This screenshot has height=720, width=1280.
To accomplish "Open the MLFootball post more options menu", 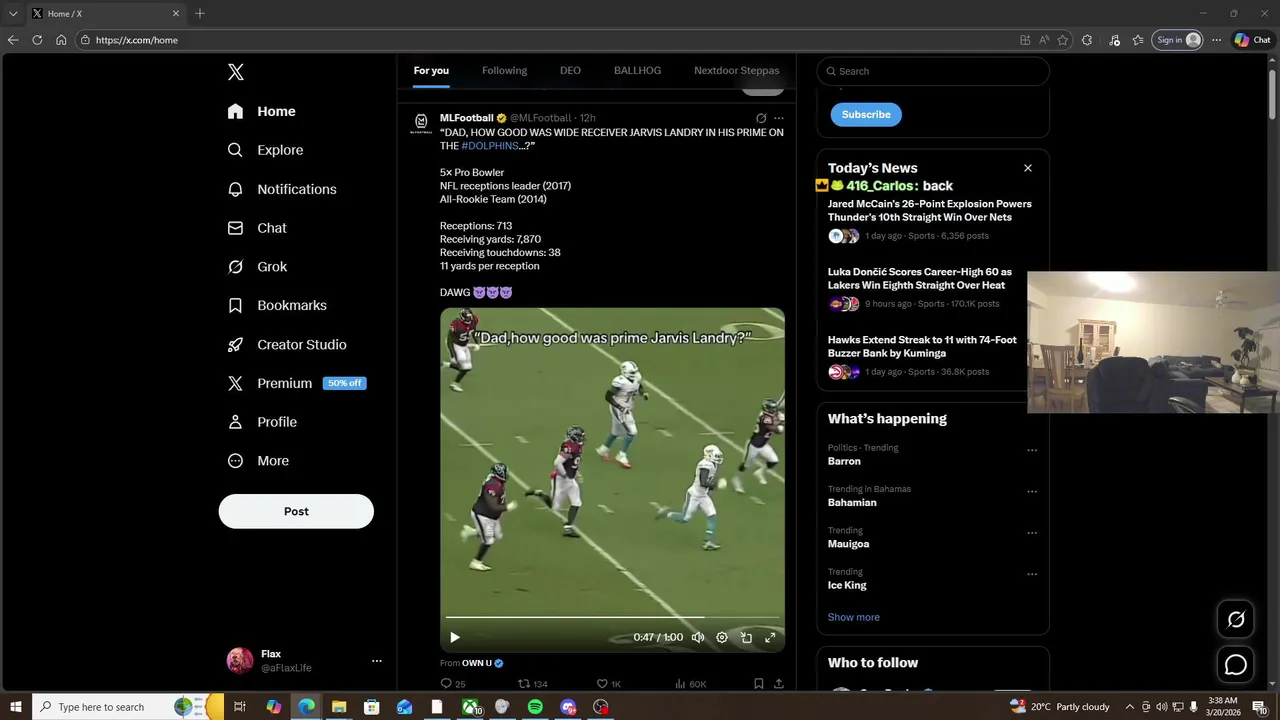I will pyautogui.click(x=779, y=118).
